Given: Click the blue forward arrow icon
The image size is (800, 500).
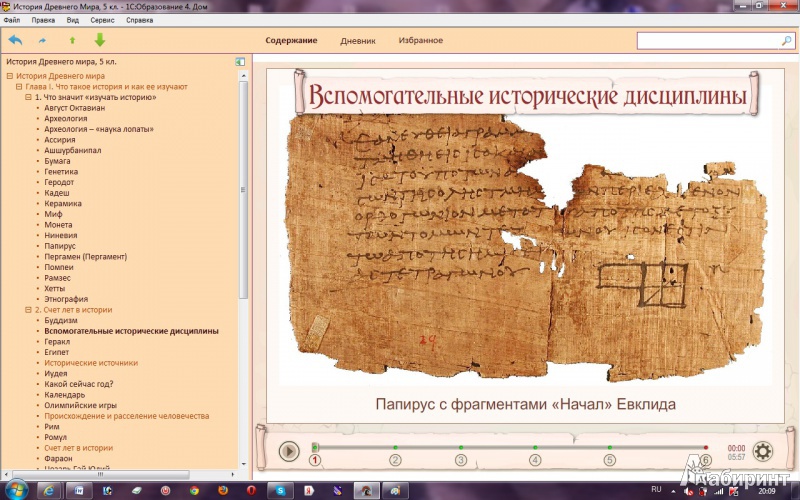Looking at the screenshot, I should [x=42, y=41].
